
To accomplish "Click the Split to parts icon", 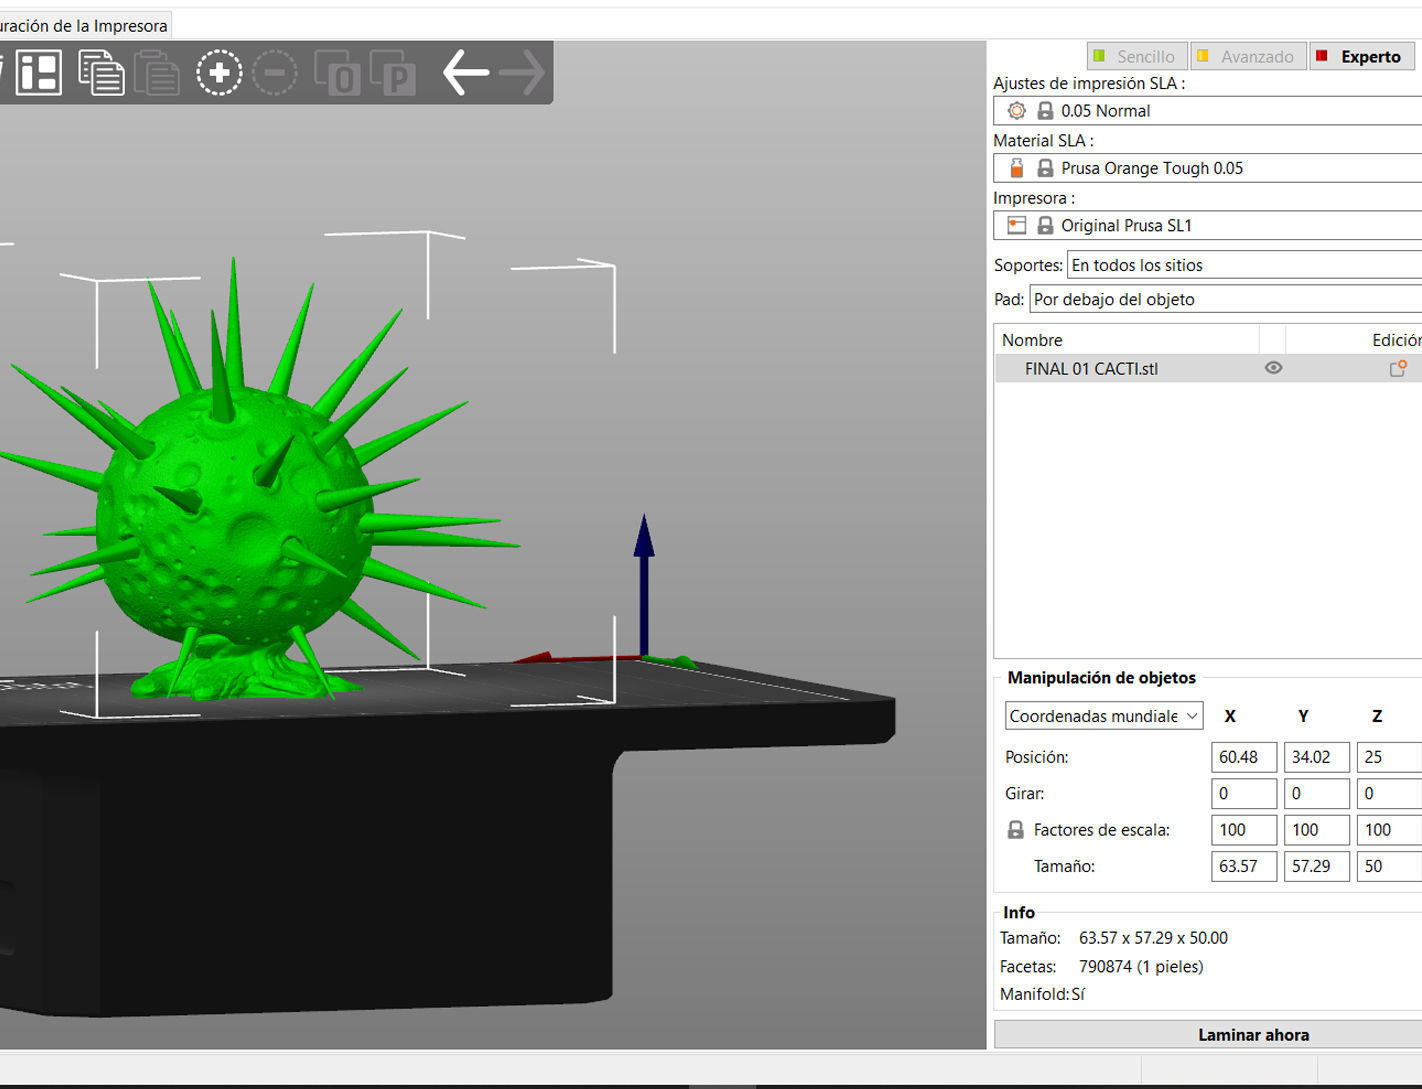I will 393,73.
